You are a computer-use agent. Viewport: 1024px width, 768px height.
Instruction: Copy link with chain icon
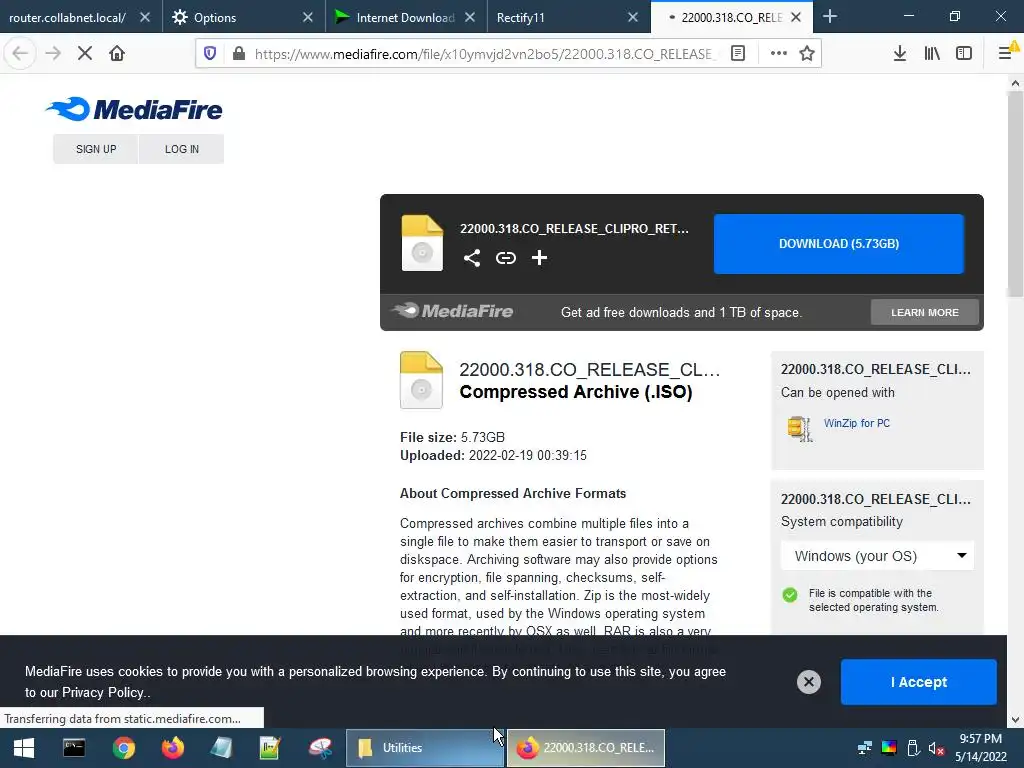tap(505, 258)
